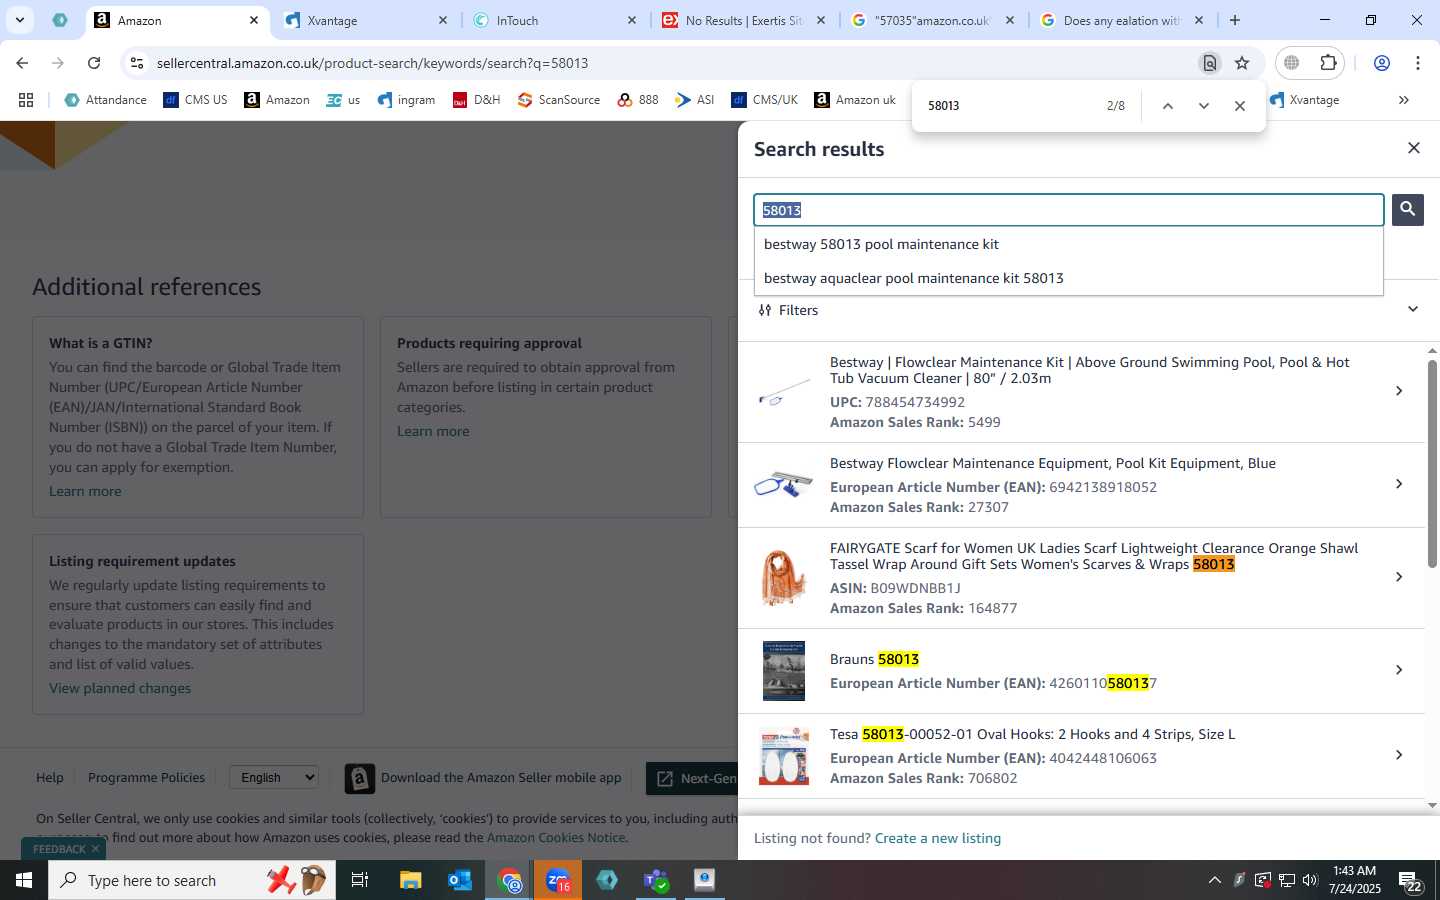Screen dimensions: 1440x900
Task: Open the Extensions puzzle icon
Action: (x=1328, y=63)
